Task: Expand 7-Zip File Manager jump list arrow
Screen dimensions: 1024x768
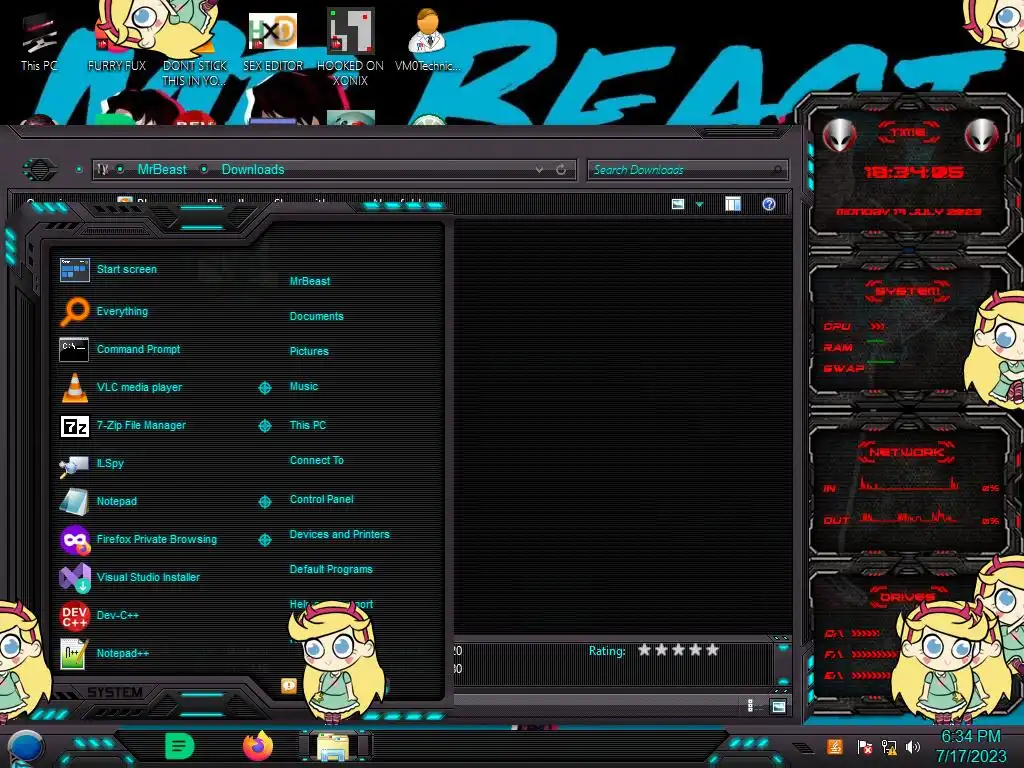Action: coord(264,426)
